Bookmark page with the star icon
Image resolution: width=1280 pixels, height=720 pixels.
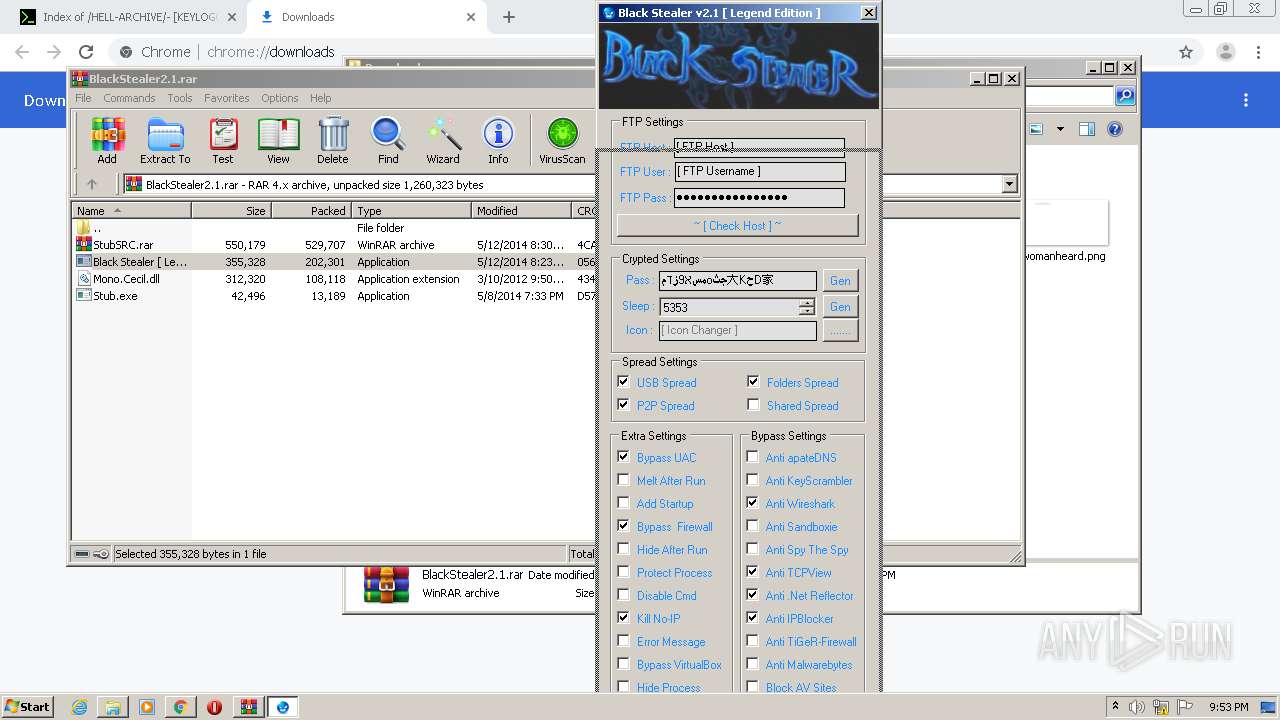pos(1186,52)
